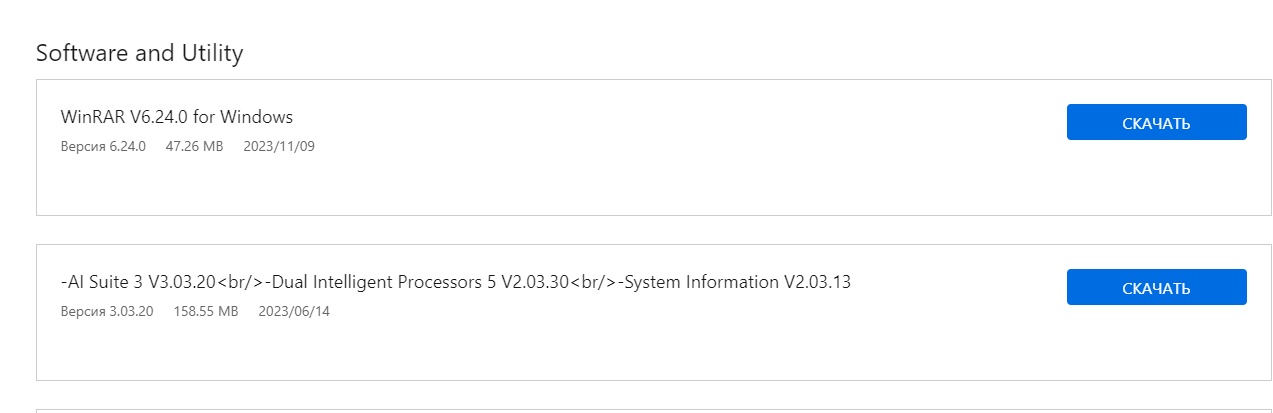The height and width of the screenshot is (413, 1273).
Task: Click the Версия 6.24.0 label
Action: (103, 147)
